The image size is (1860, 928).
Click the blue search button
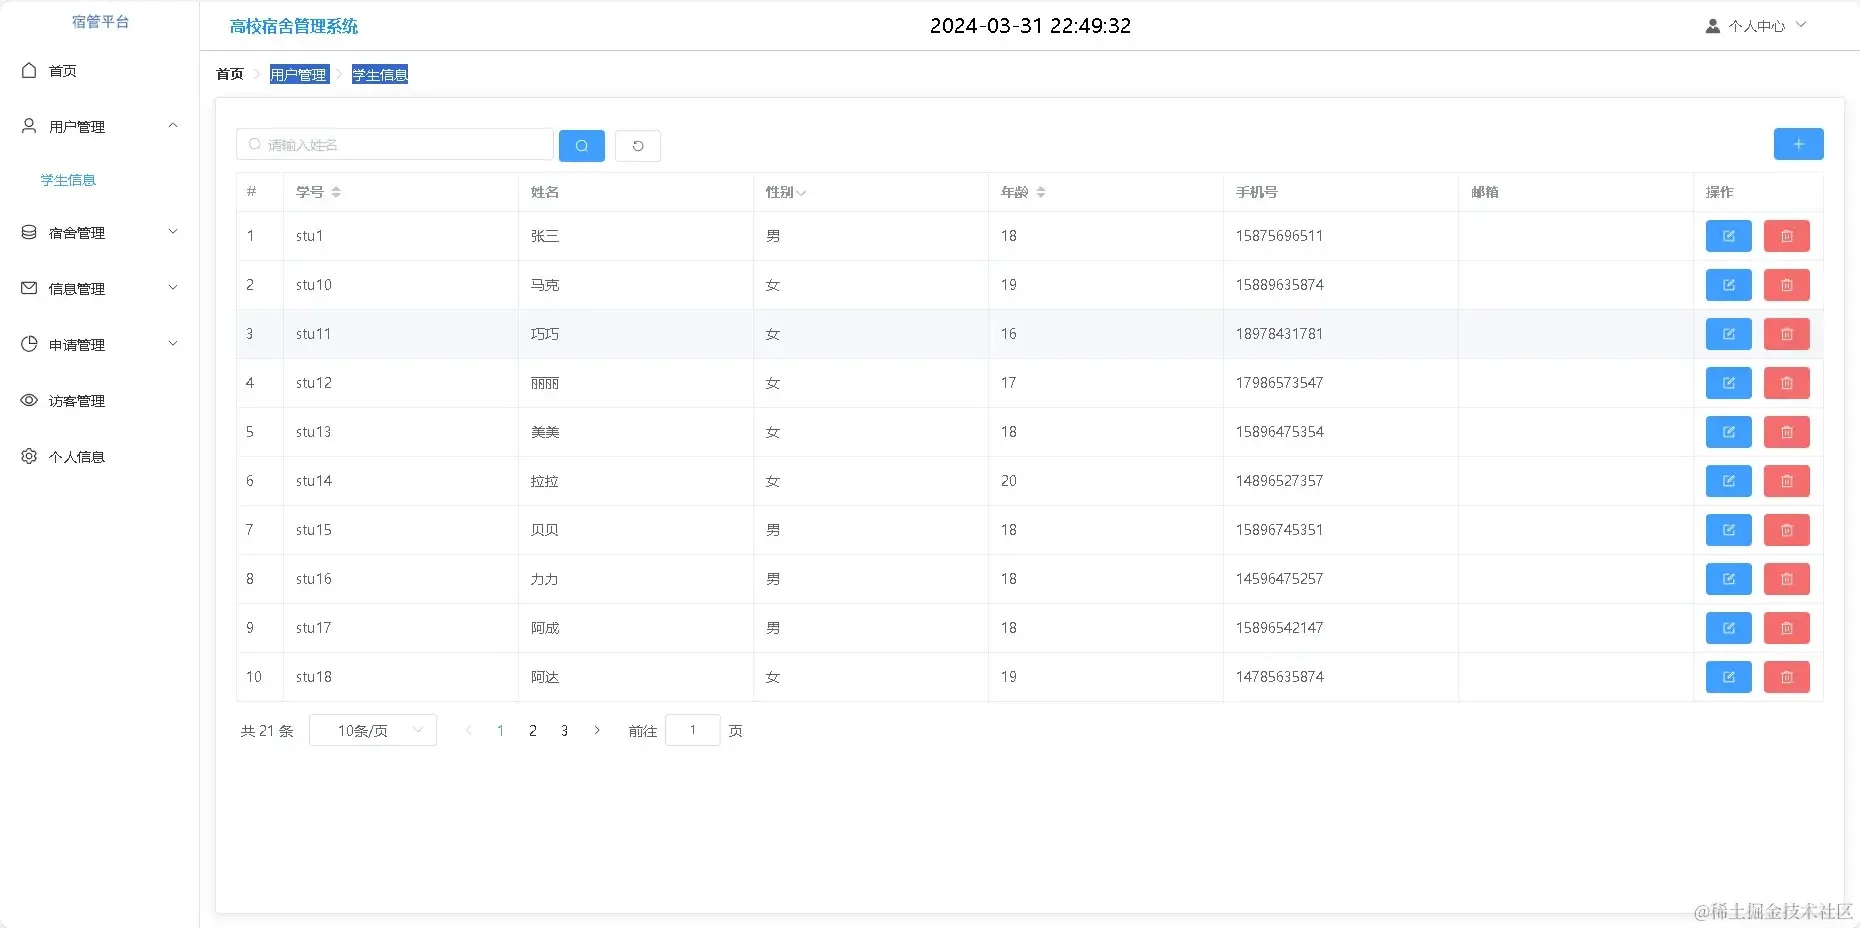click(x=582, y=146)
